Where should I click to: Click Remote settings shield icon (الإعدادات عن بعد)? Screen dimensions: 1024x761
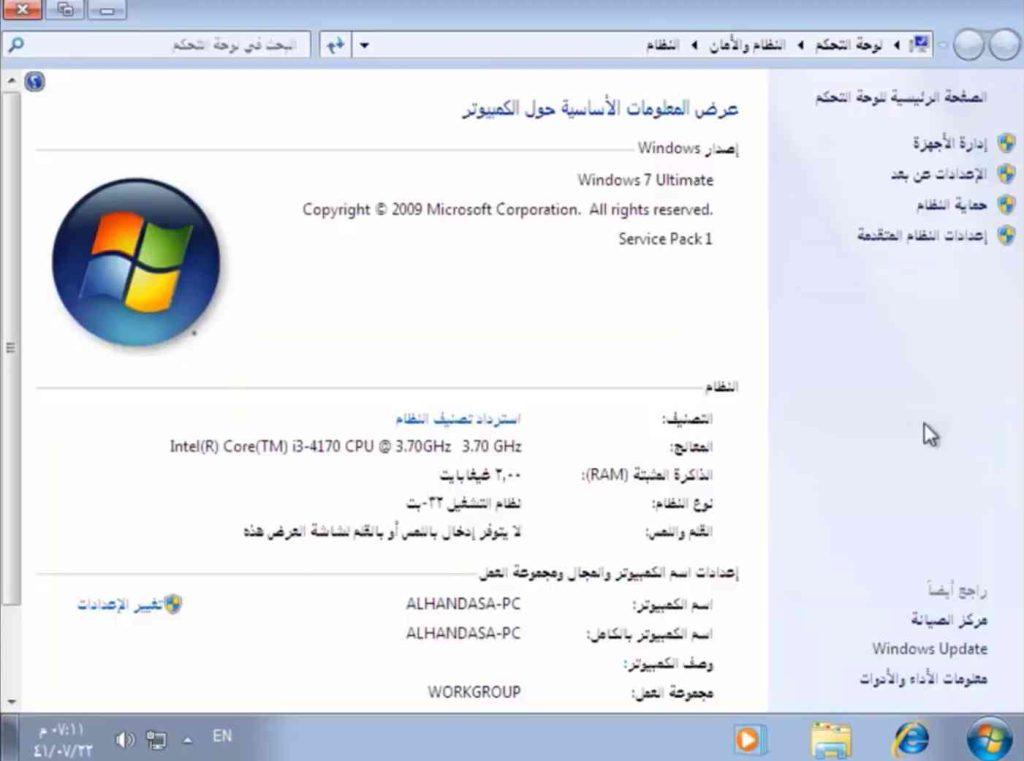(x=1006, y=174)
